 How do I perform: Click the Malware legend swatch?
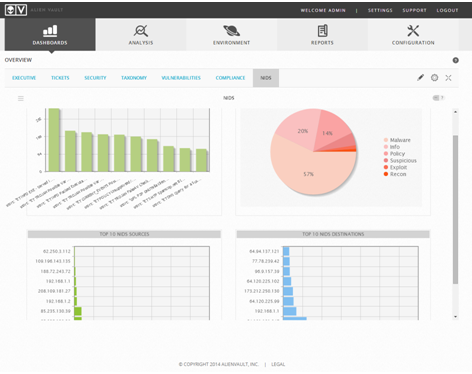pyautogui.click(x=386, y=140)
